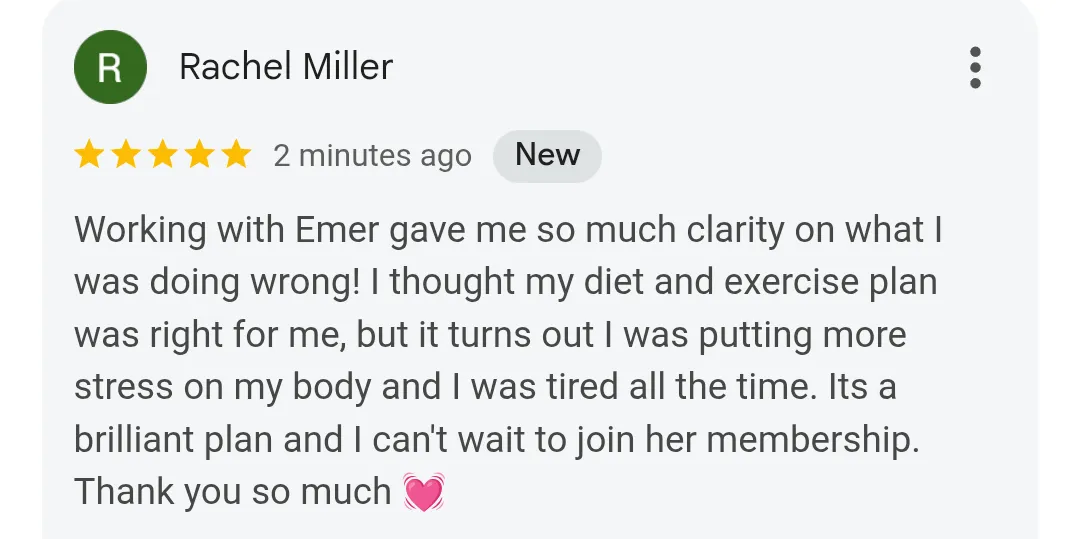Screen dimensions: 1080x539
Task: Click the third yellow rating star
Action: coord(163,155)
